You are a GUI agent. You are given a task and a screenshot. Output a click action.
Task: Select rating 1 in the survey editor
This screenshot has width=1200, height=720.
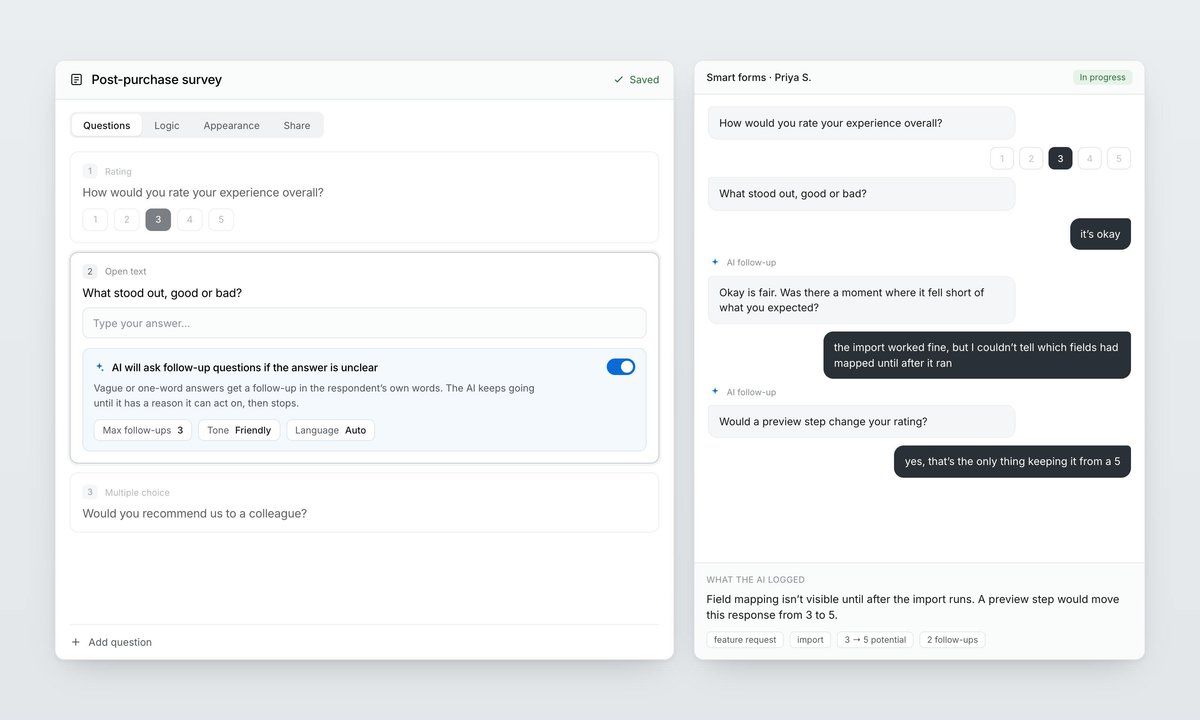coord(95,220)
